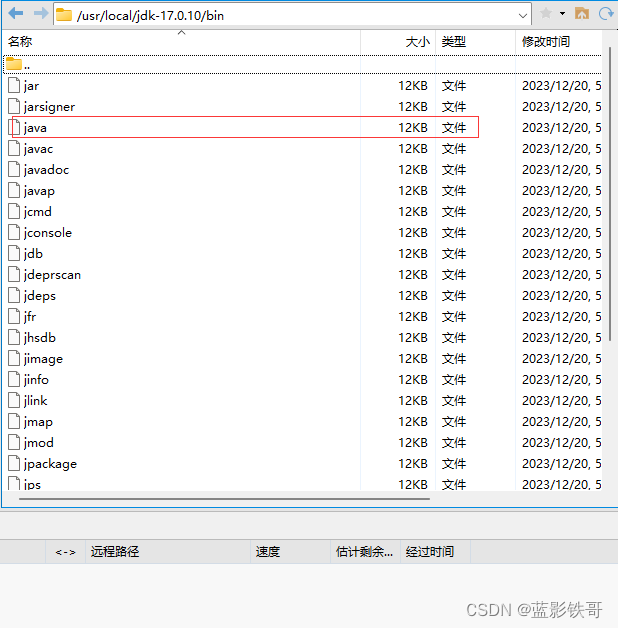
Task: Click the file name 'jdeprscan'
Action: 52,275
